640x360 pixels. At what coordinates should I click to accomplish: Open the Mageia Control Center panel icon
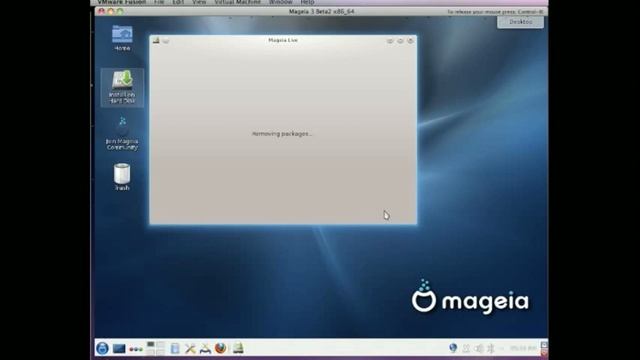(x=205, y=348)
